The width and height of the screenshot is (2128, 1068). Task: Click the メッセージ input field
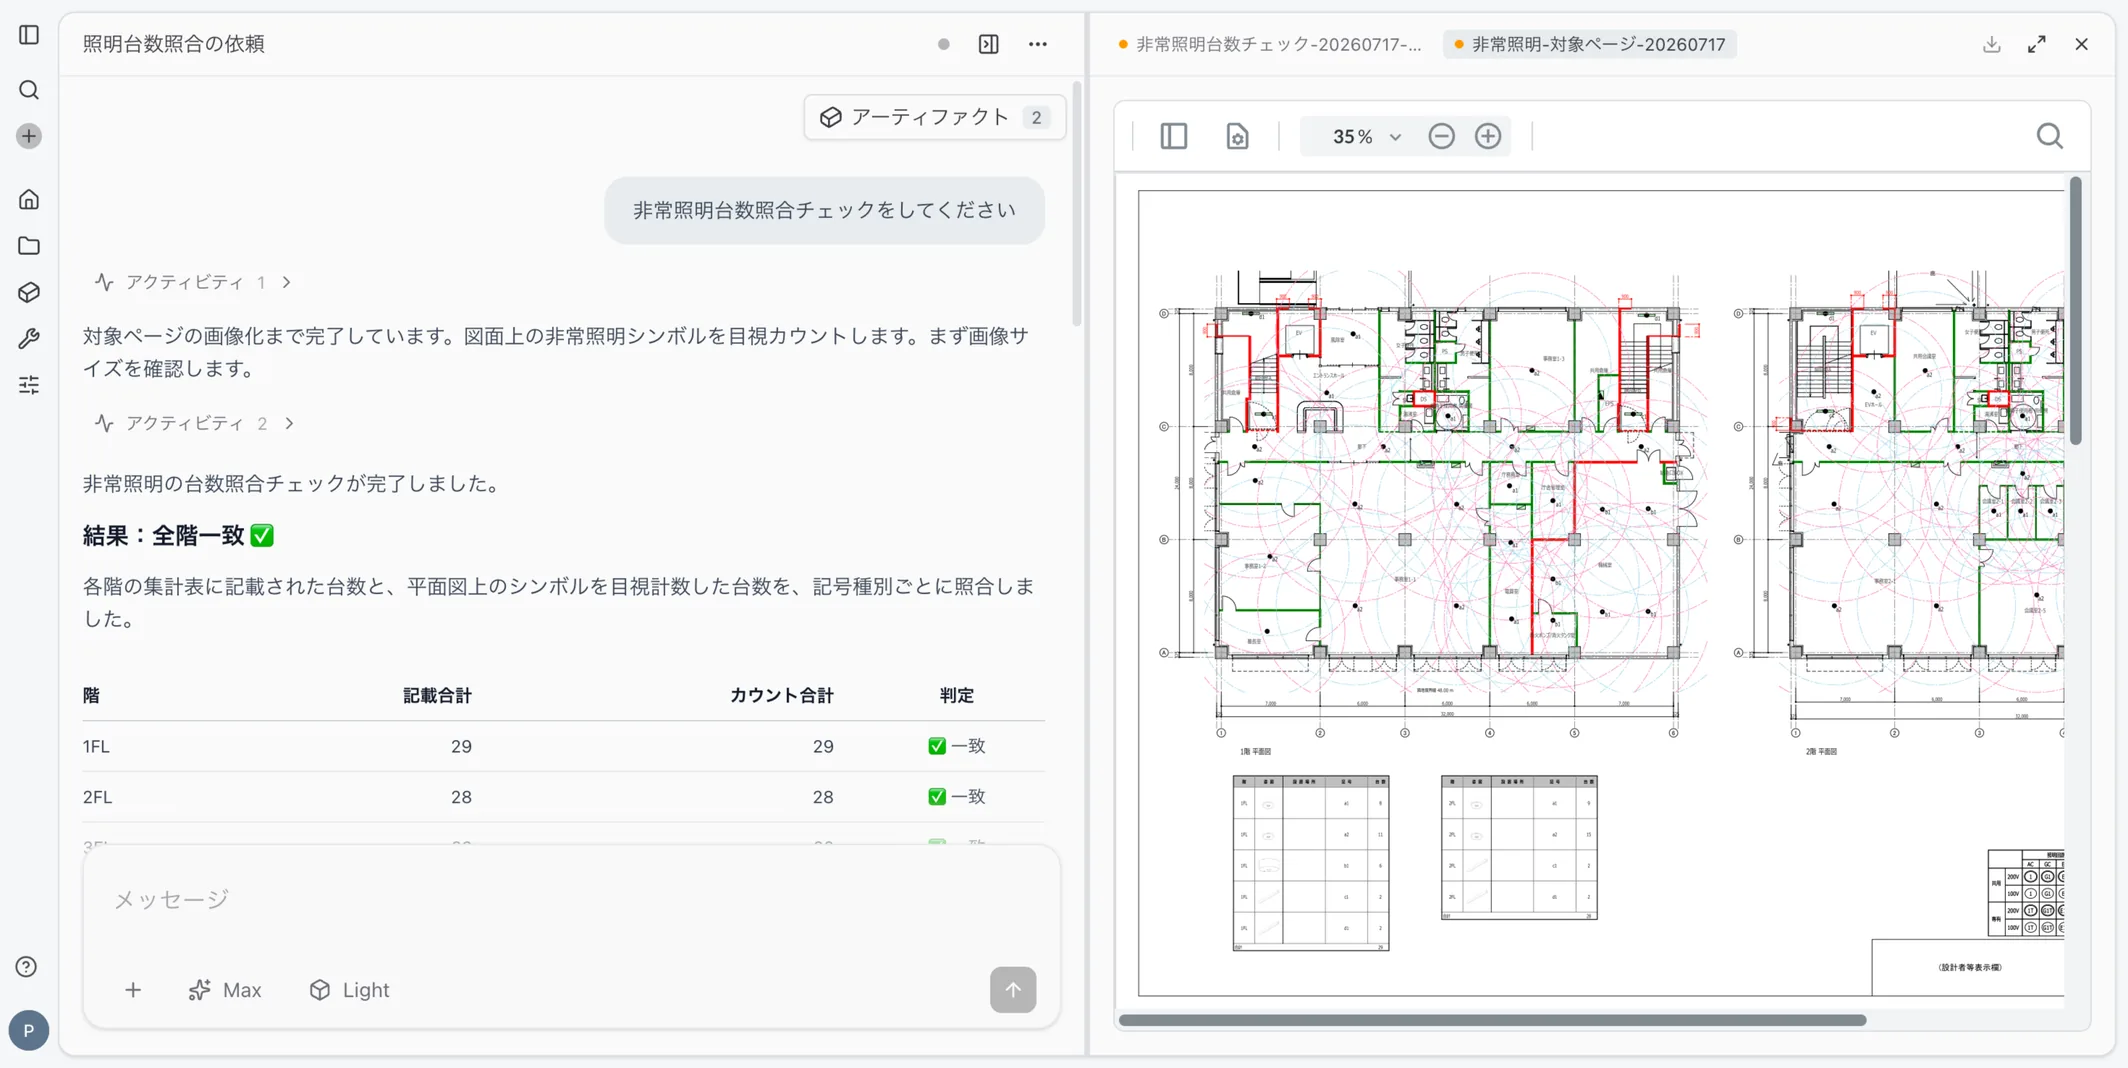coord(570,899)
